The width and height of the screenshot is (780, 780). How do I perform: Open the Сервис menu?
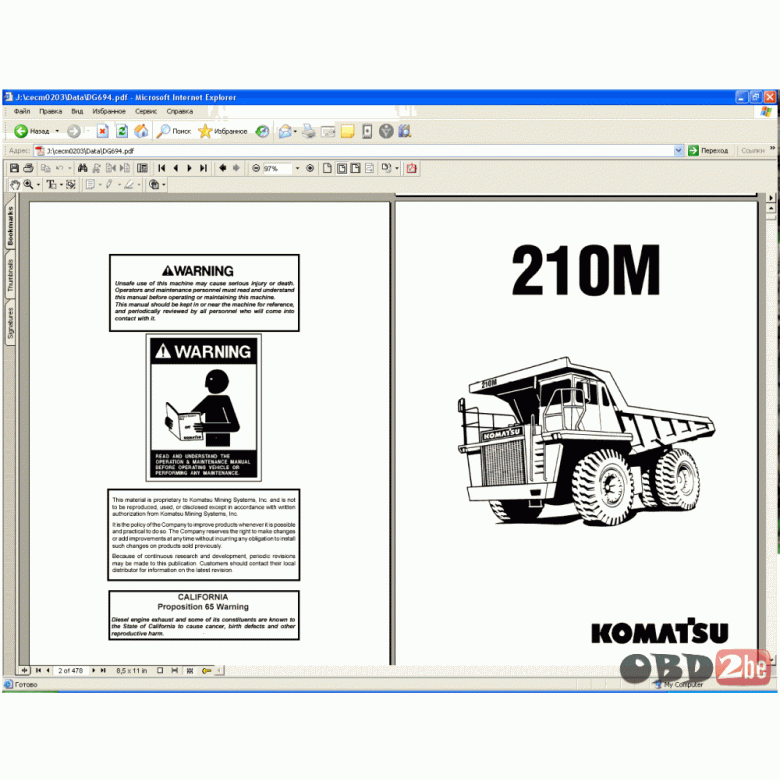[x=146, y=111]
